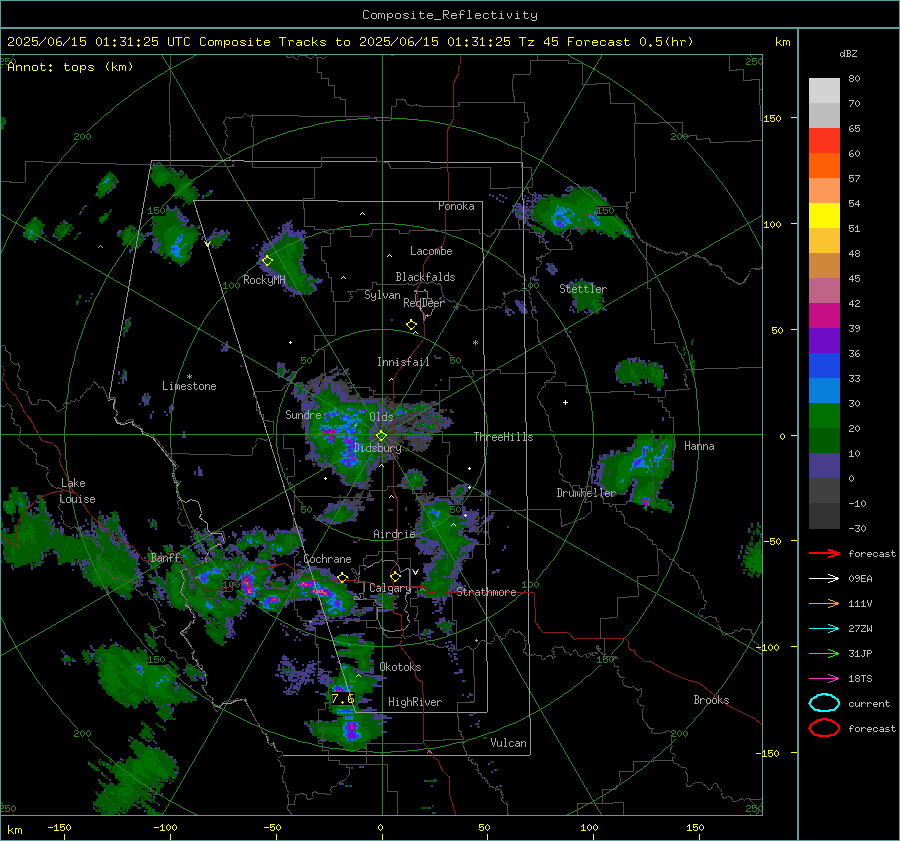The image size is (900, 841).
Task: Click the Hanna city label
Action: (699, 446)
